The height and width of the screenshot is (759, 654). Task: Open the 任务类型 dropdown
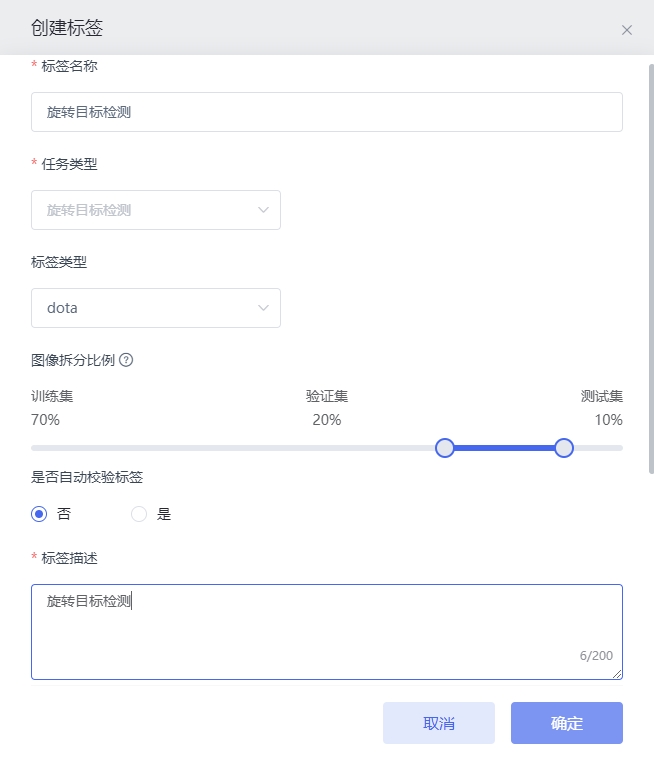pyautogui.click(x=156, y=210)
